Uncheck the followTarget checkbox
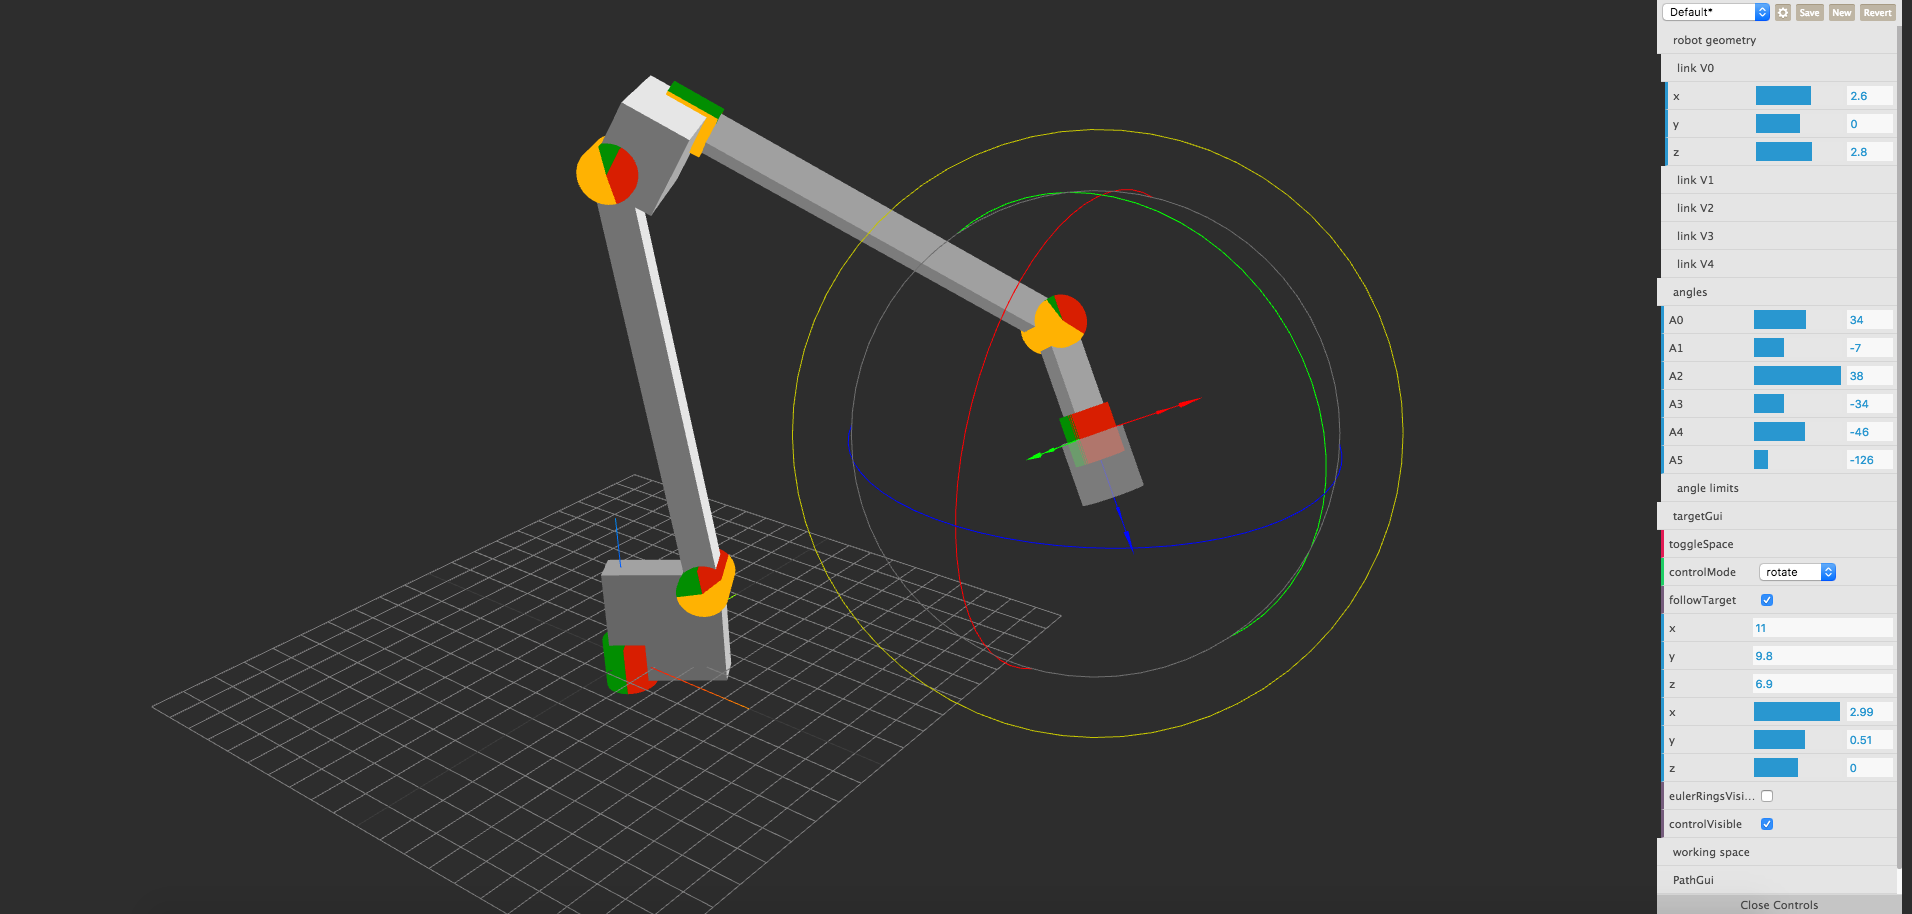1912x914 pixels. pos(1767,599)
